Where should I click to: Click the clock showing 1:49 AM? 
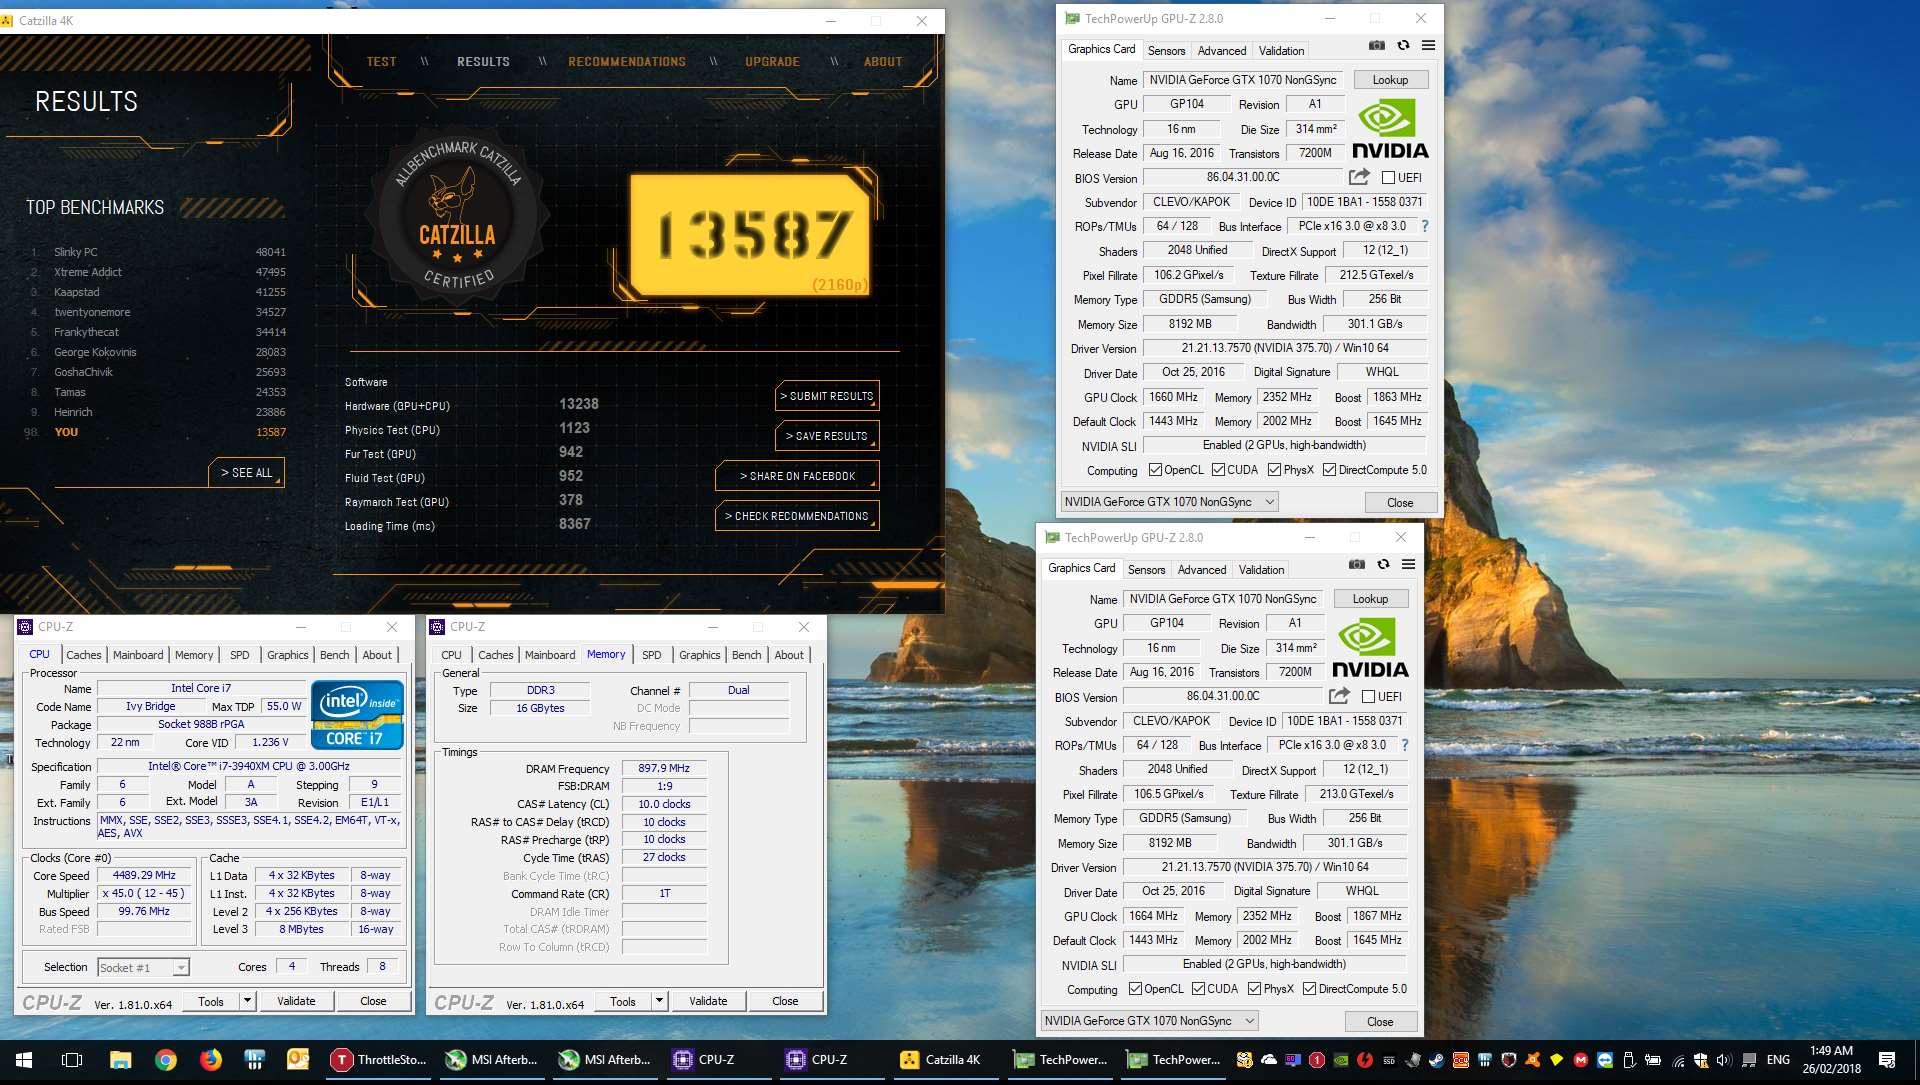(x=1831, y=1051)
